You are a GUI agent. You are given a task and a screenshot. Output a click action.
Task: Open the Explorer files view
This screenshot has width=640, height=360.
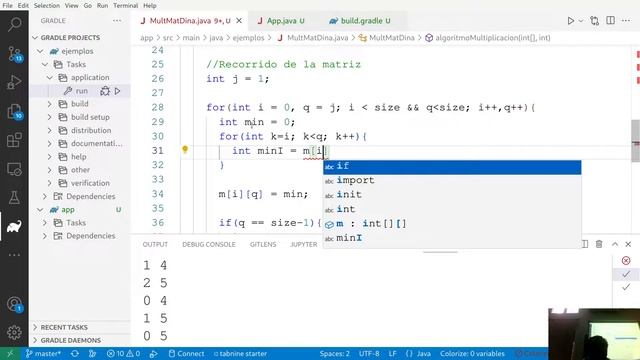pos(14,111)
